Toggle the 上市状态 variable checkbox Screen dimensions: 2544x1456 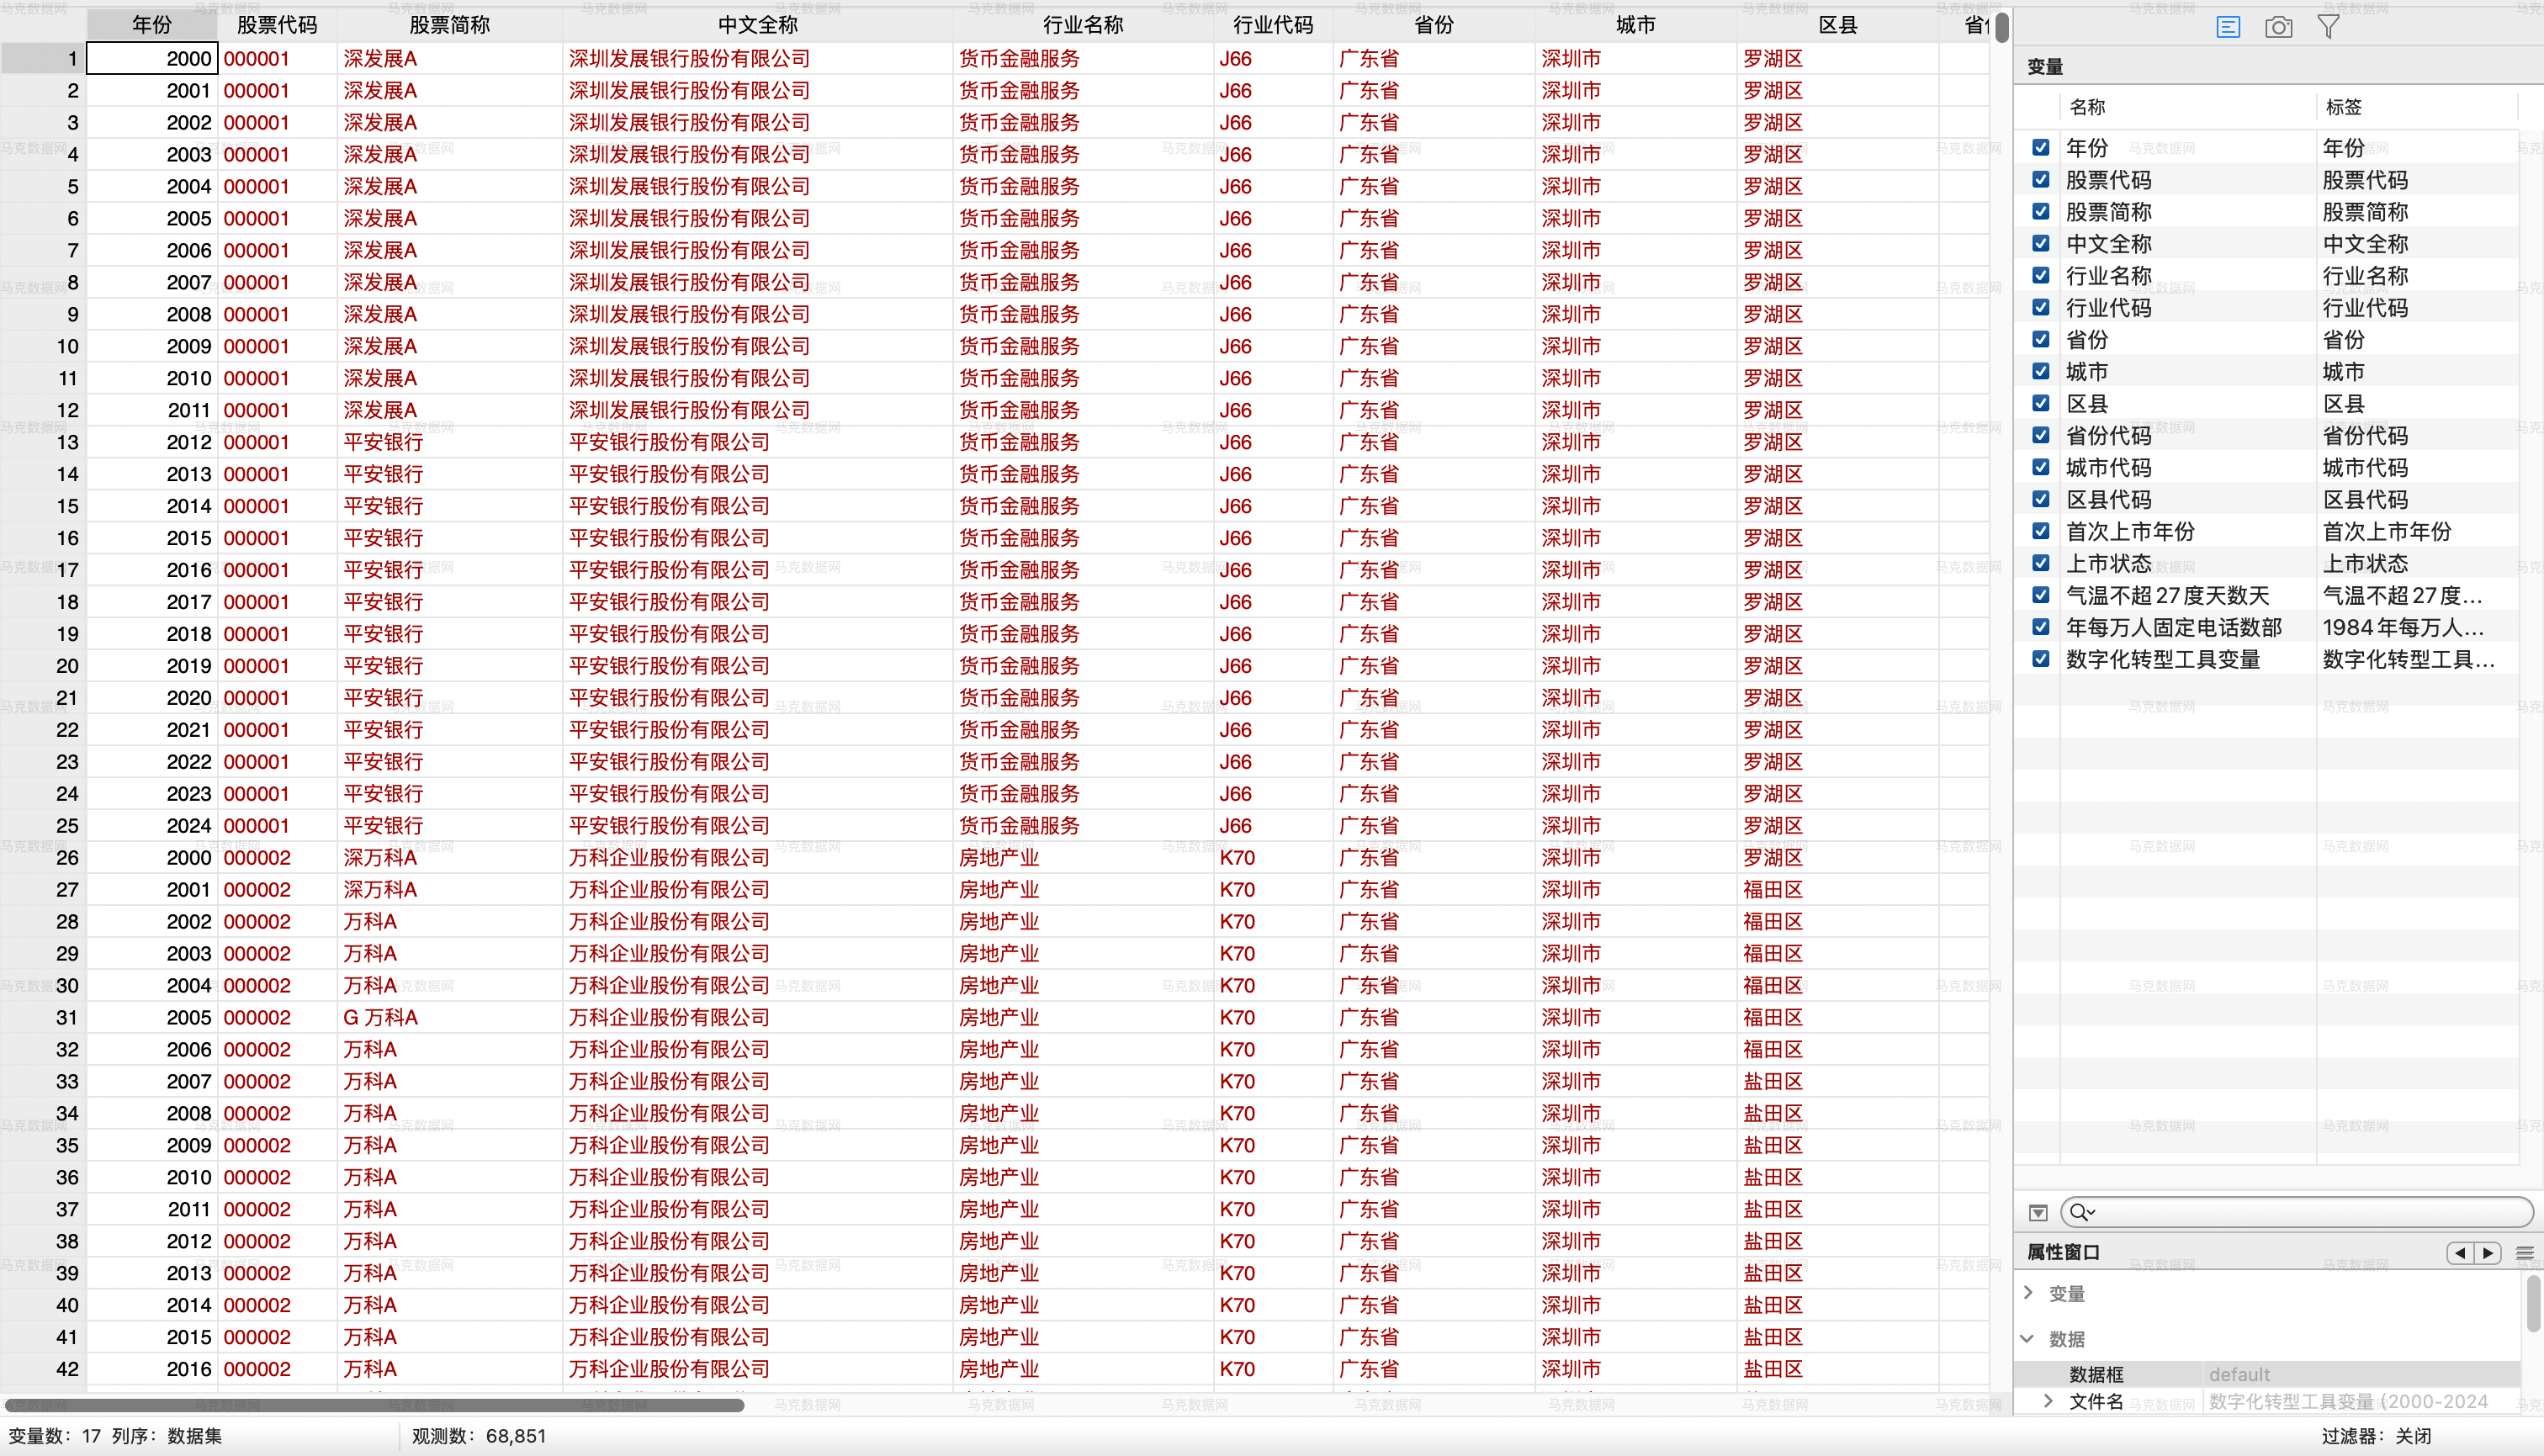[2041, 563]
